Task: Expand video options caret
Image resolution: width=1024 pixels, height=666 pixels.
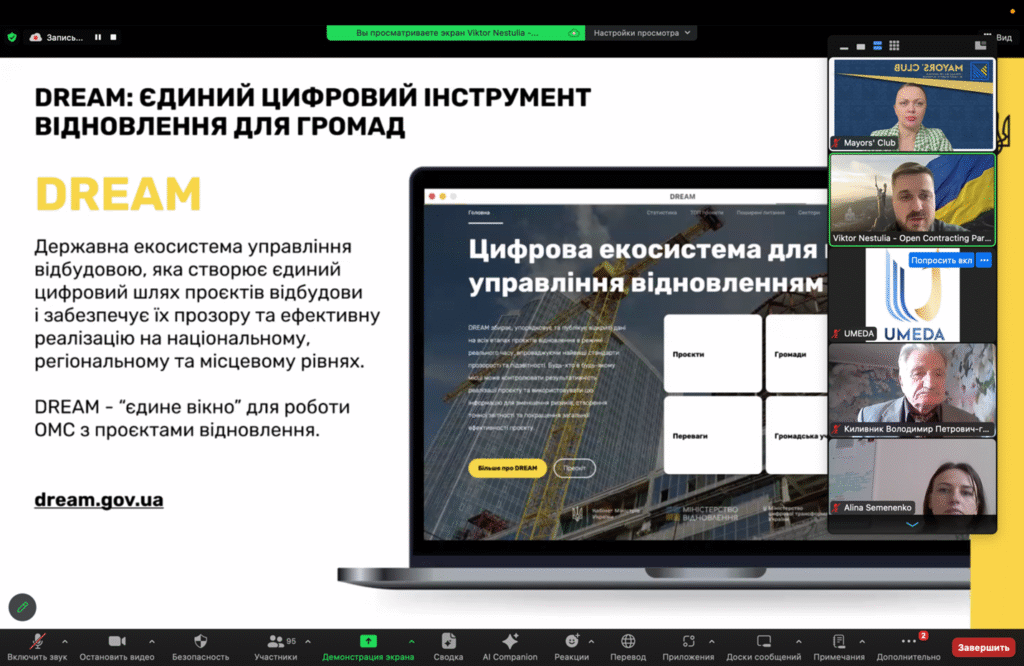Action: click(x=152, y=641)
